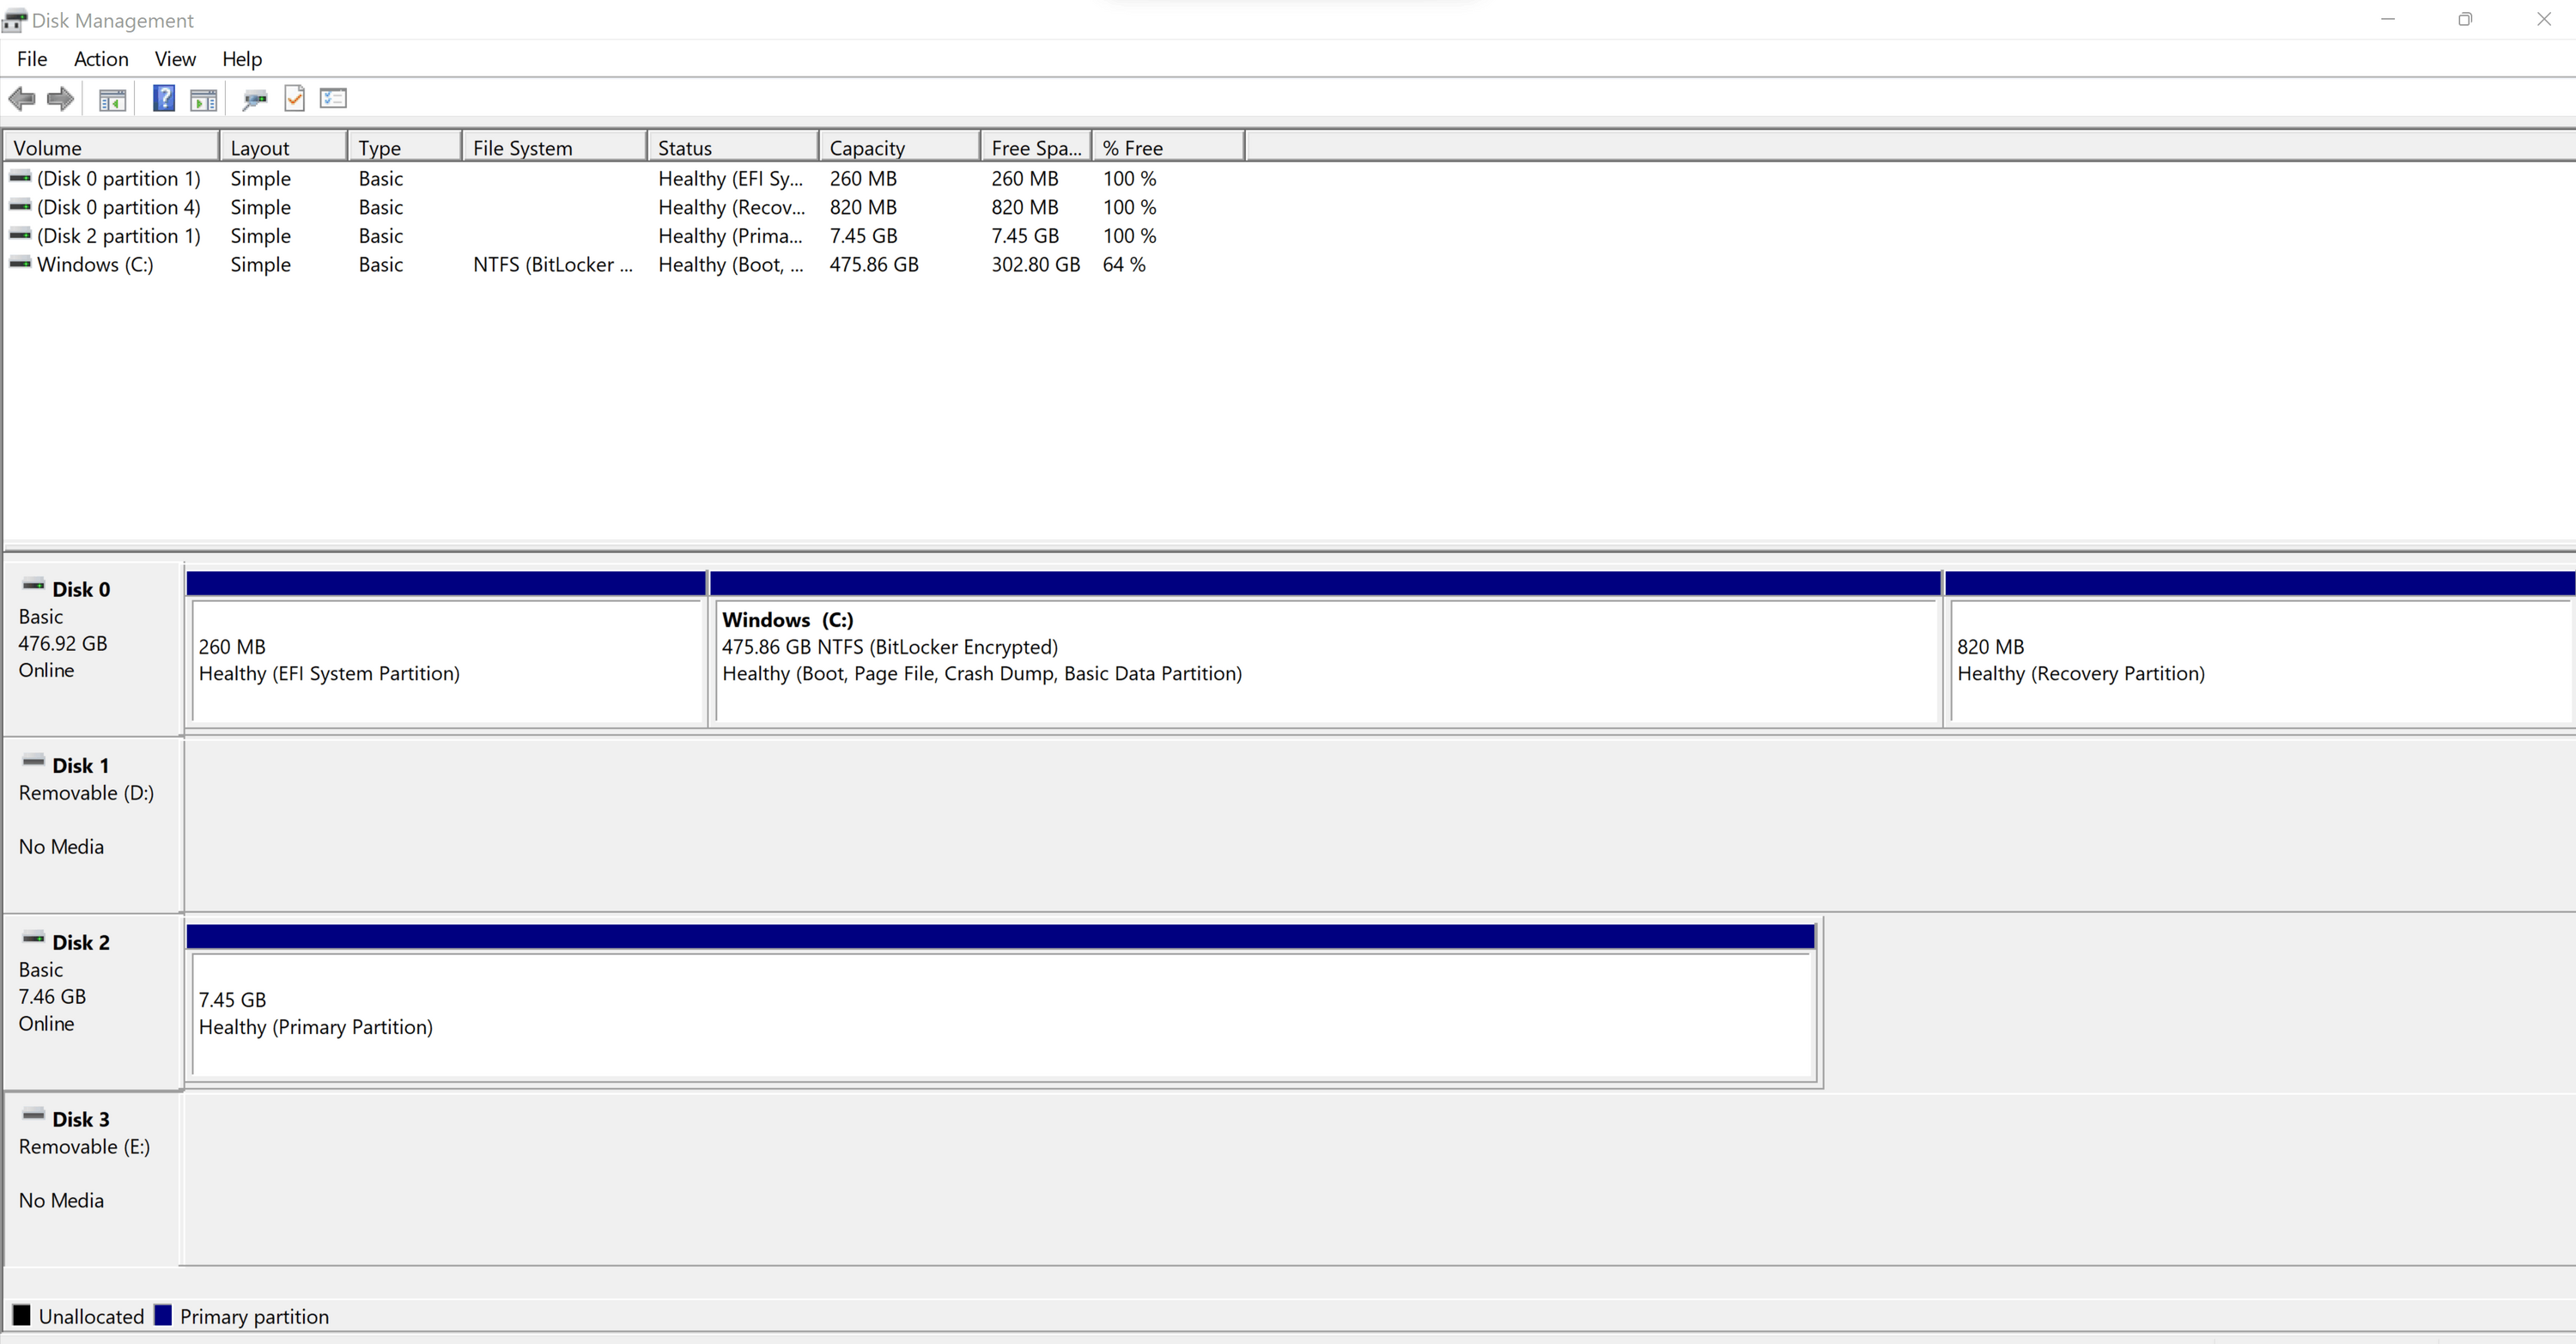Image resolution: width=2576 pixels, height=1344 pixels.
Task: Sort by the Free Space column header
Action: tap(1036, 147)
